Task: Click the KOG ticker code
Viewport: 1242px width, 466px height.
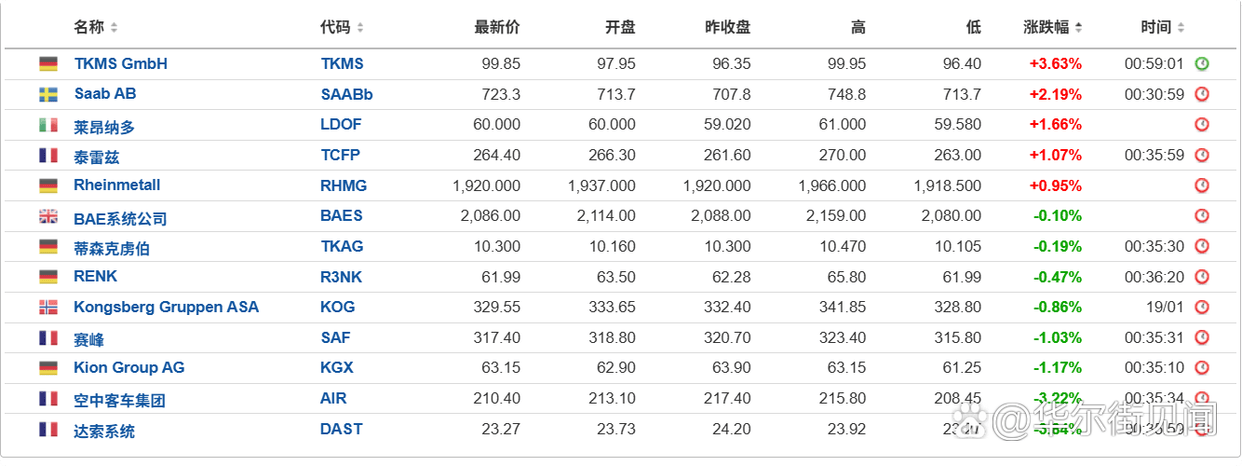Action: click(338, 308)
